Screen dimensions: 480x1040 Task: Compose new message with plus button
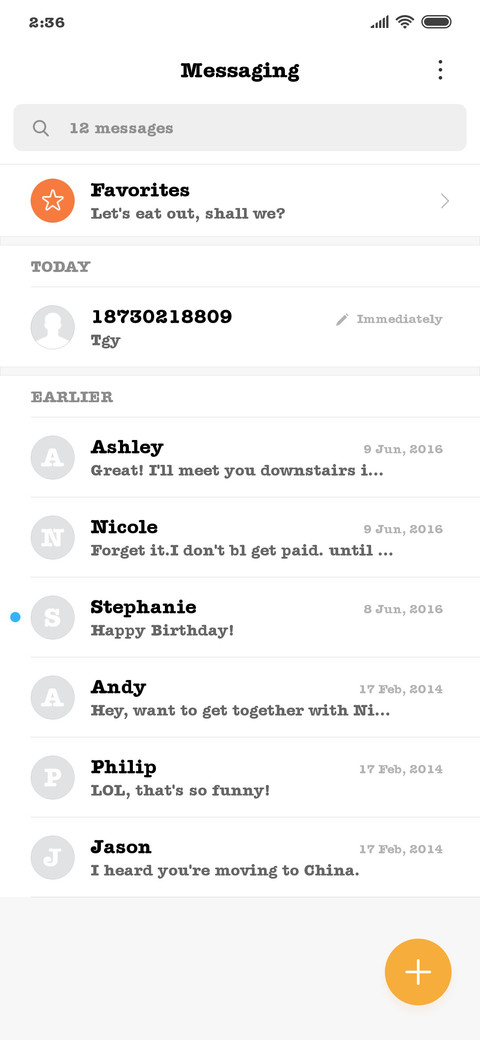418,972
